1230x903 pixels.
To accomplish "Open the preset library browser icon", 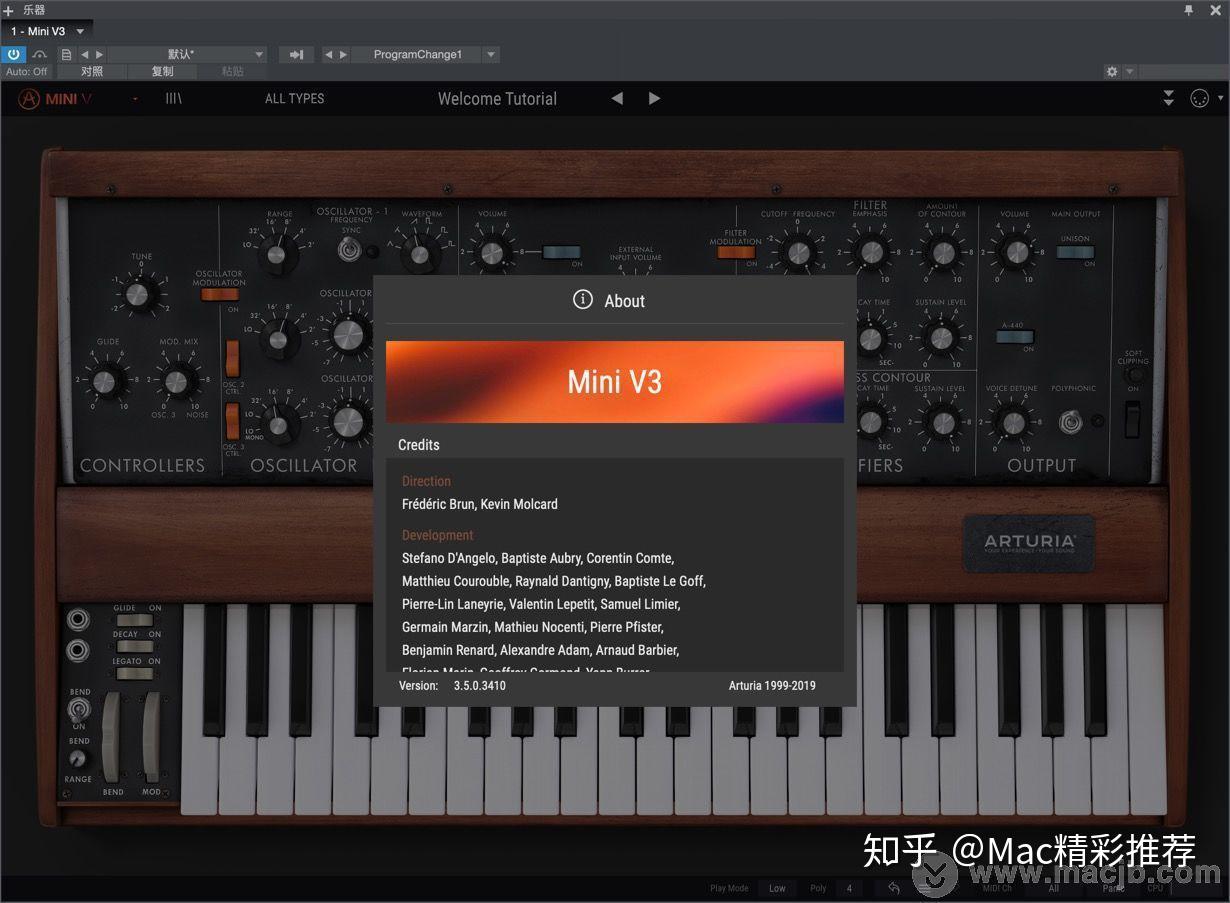I will pos(173,98).
